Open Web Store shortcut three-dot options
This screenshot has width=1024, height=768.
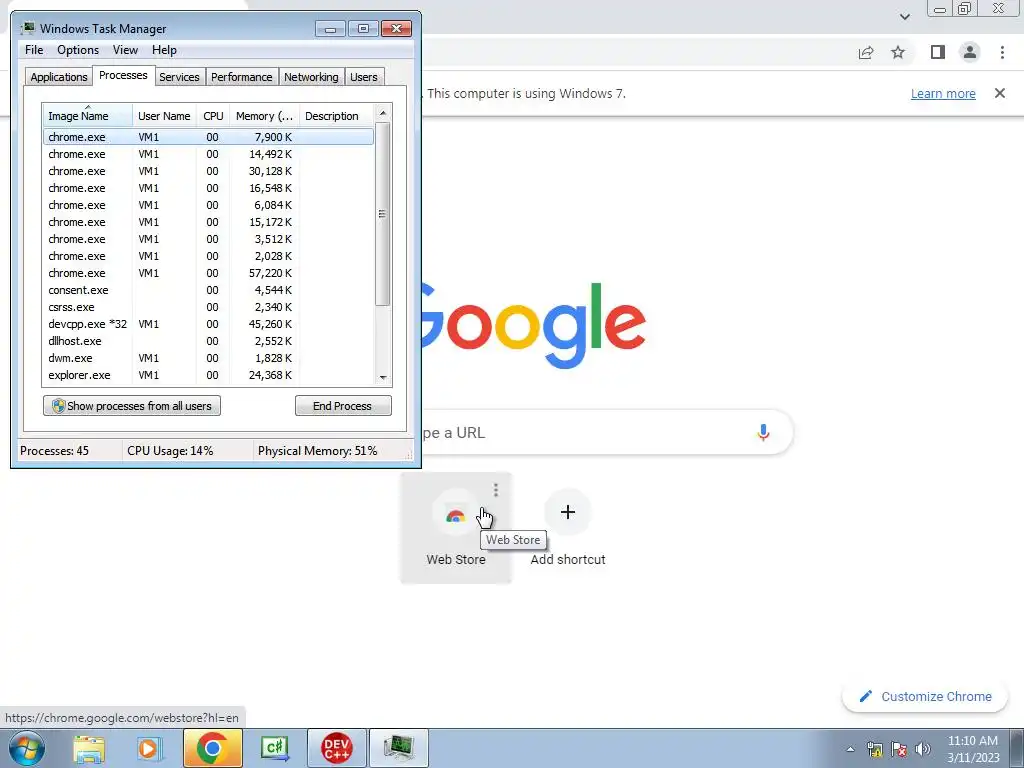coord(496,490)
